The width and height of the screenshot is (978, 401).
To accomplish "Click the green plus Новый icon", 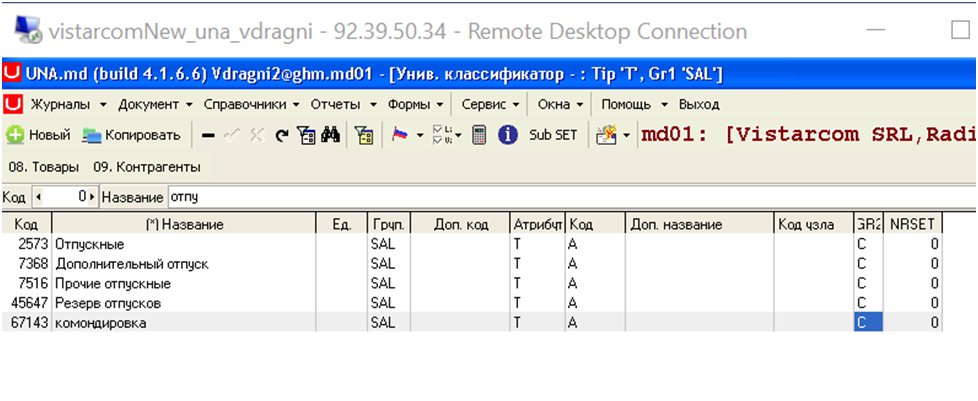I will pos(16,135).
